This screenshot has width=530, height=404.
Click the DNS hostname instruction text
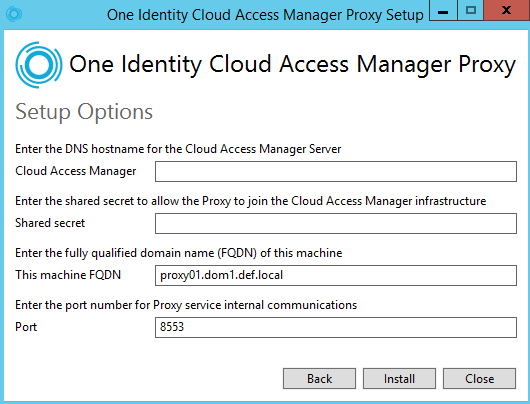click(x=178, y=149)
